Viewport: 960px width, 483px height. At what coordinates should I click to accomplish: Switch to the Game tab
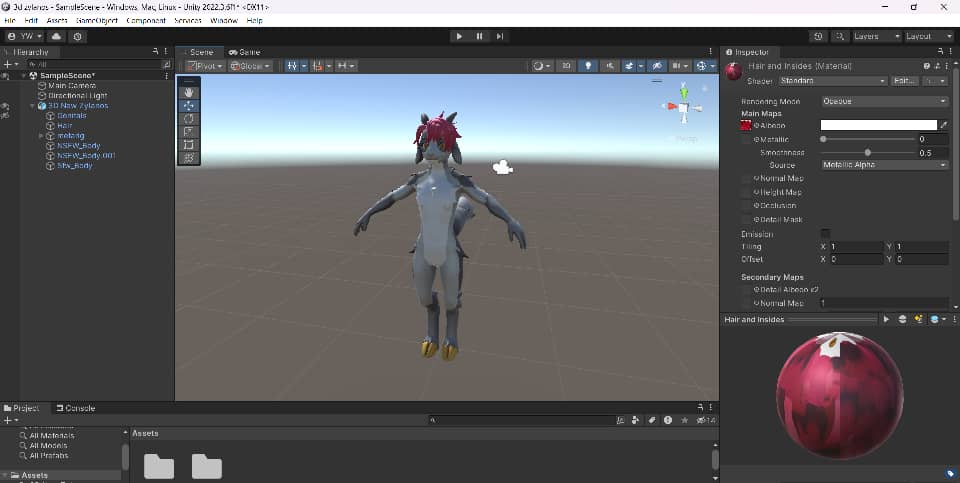click(x=244, y=52)
